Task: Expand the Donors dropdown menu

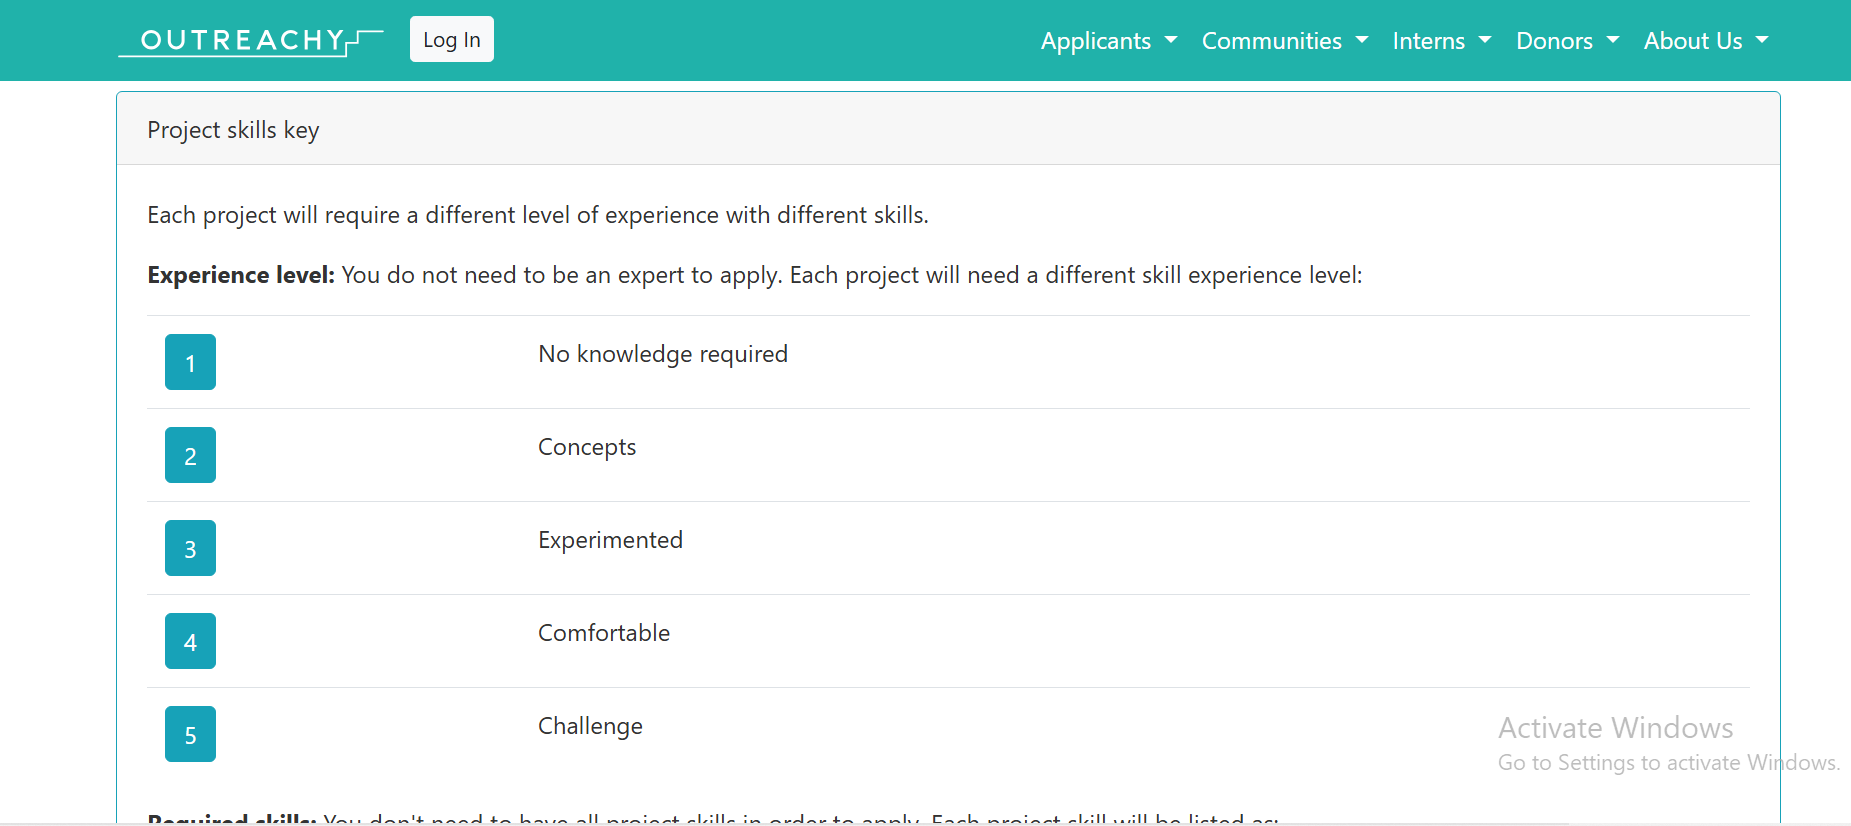Action: pyautogui.click(x=1567, y=41)
